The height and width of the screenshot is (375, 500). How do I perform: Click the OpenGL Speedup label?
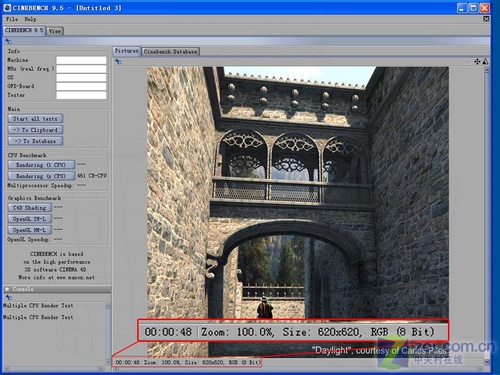[28, 239]
